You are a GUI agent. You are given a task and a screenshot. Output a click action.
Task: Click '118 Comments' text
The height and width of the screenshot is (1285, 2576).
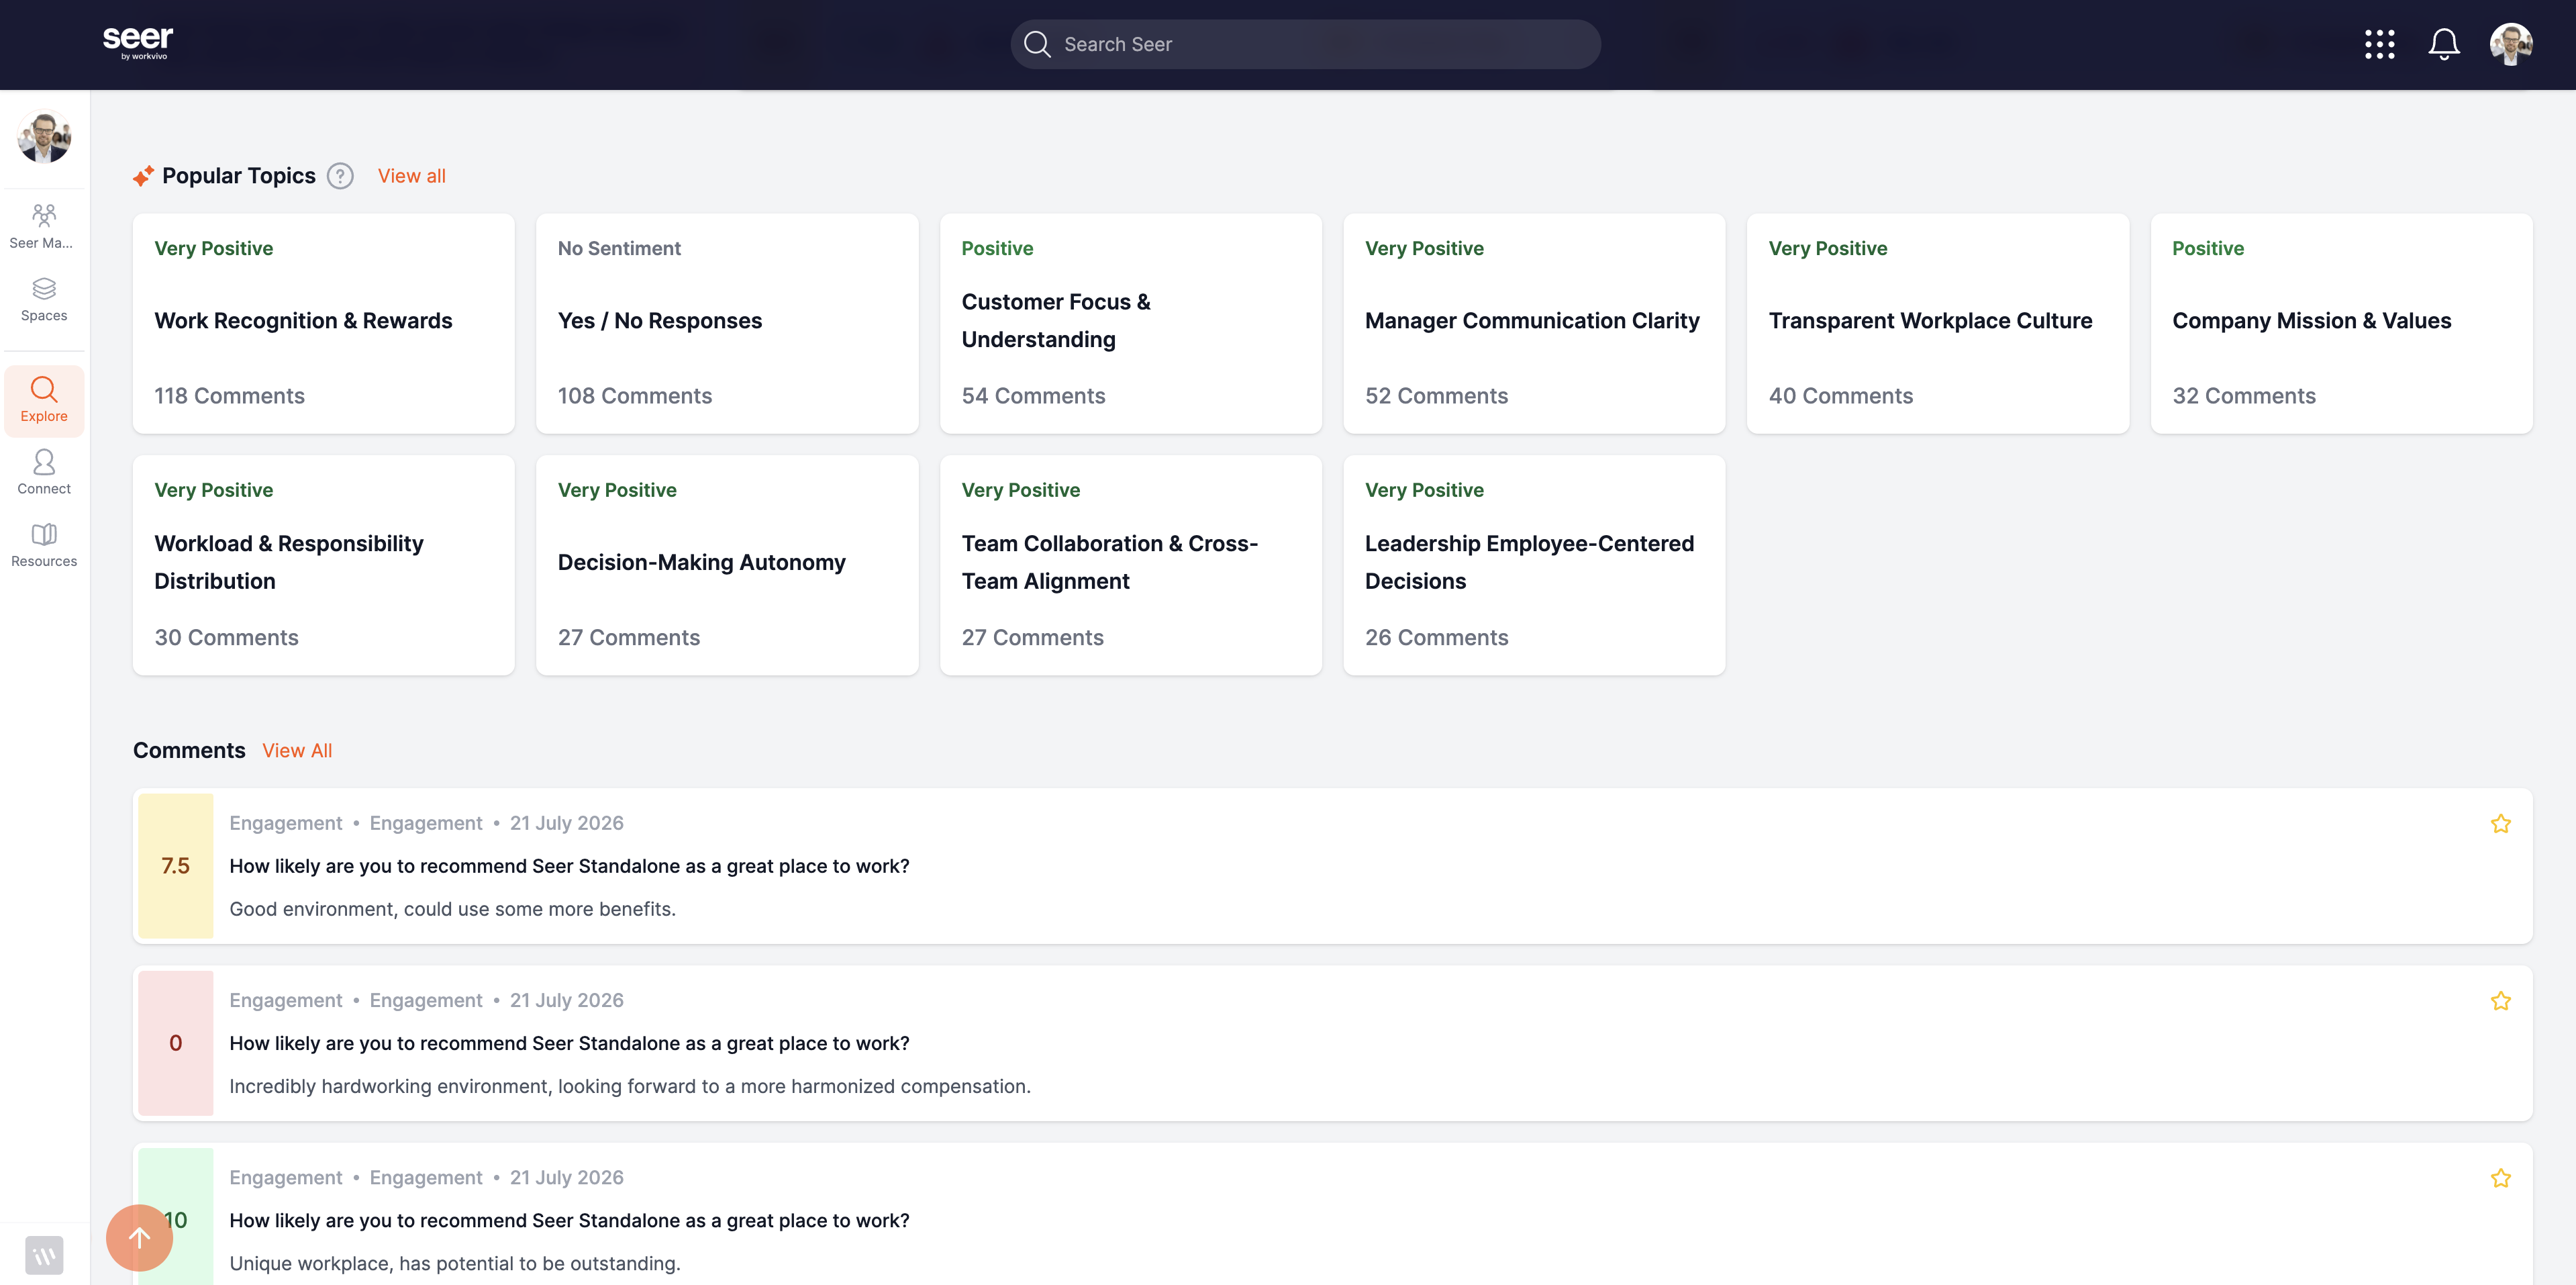(x=229, y=396)
